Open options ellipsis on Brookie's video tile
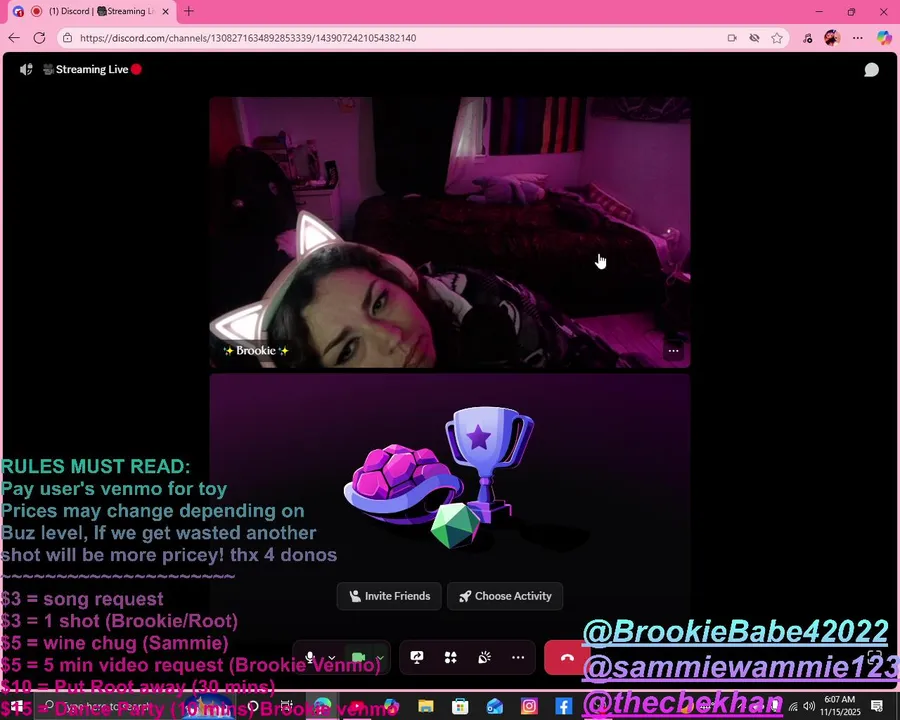Viewport: 900px width, 720px height. pos(673,350)
